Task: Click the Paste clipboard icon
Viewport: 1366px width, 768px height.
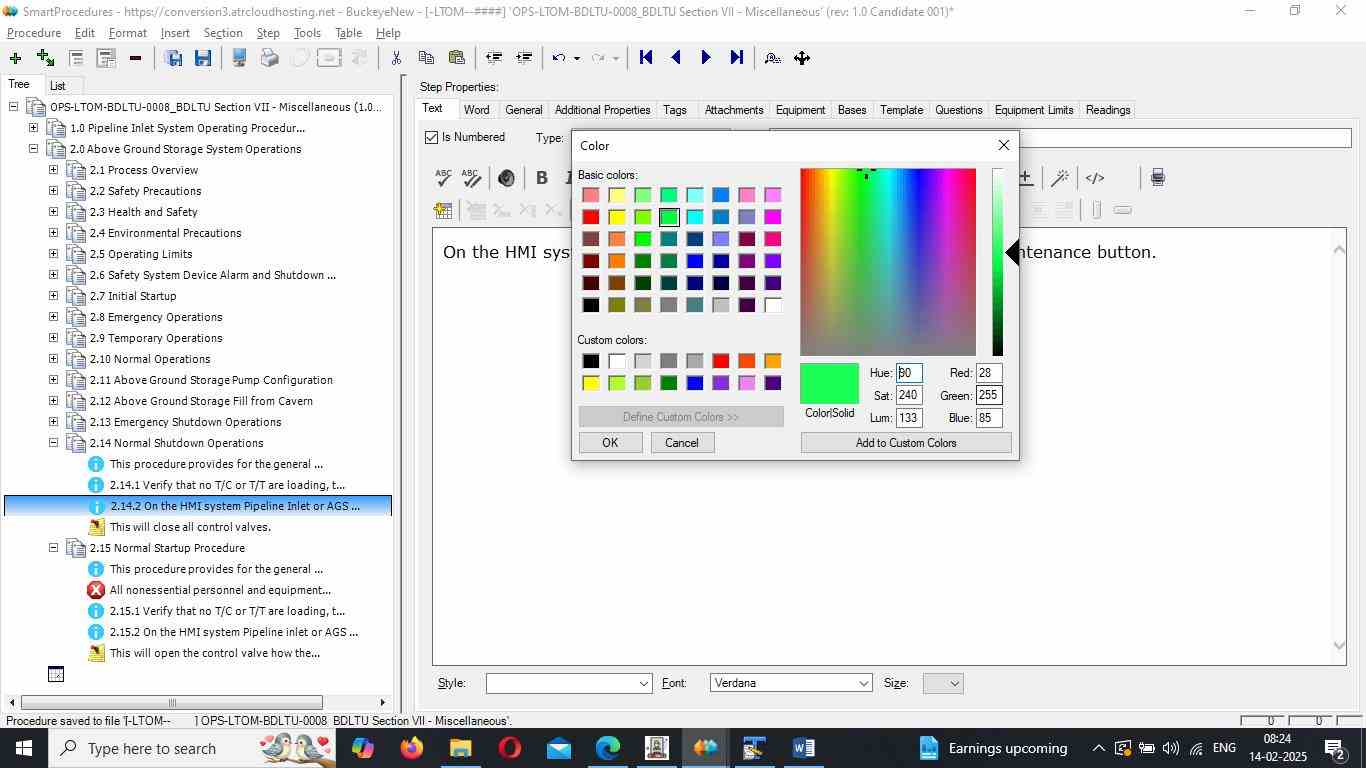Action: pyautogui.click(x=457, y=58)
